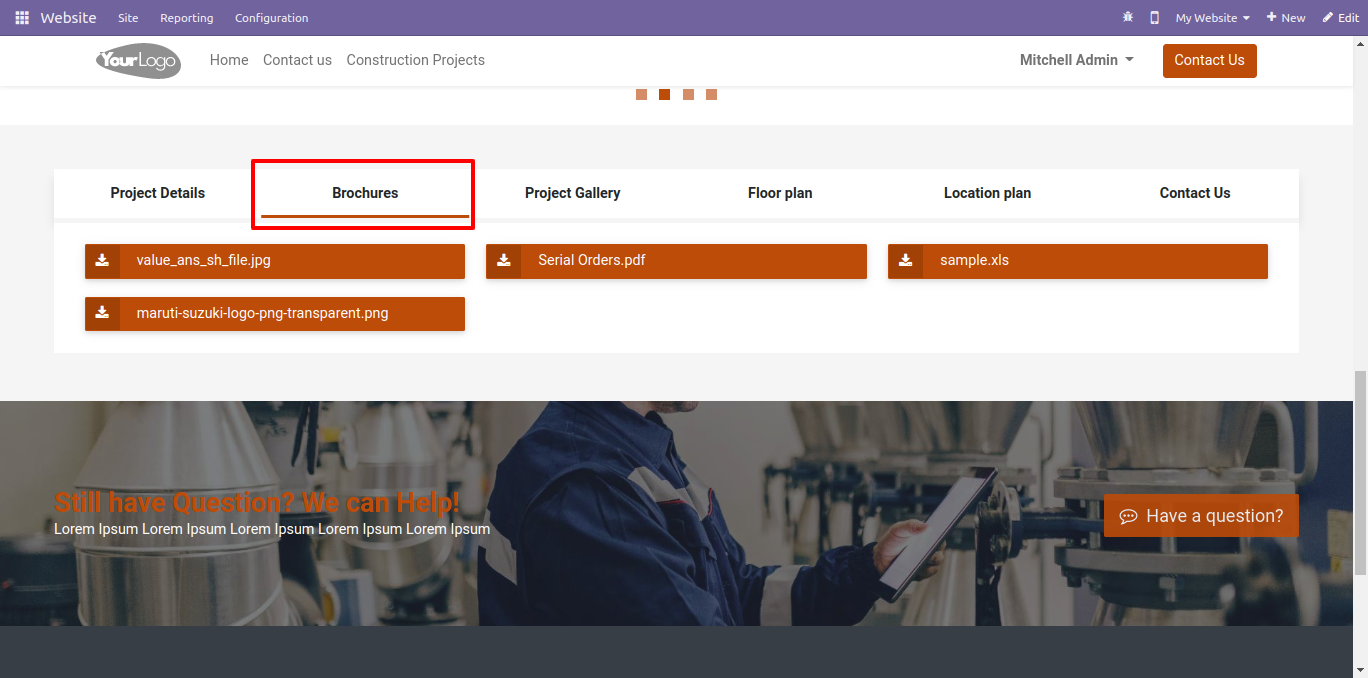This screenshot has height=678, width=1368.
Task: Open Contact us nav link
Action: tap(297, 60)
